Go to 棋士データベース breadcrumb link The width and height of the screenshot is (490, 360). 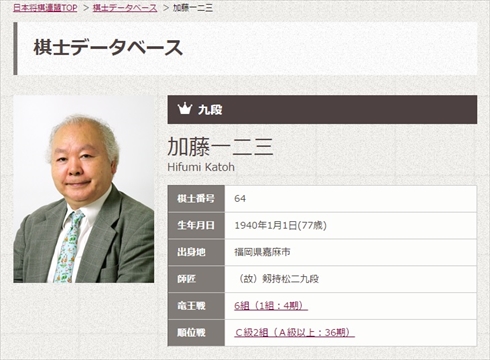point(125,7)
